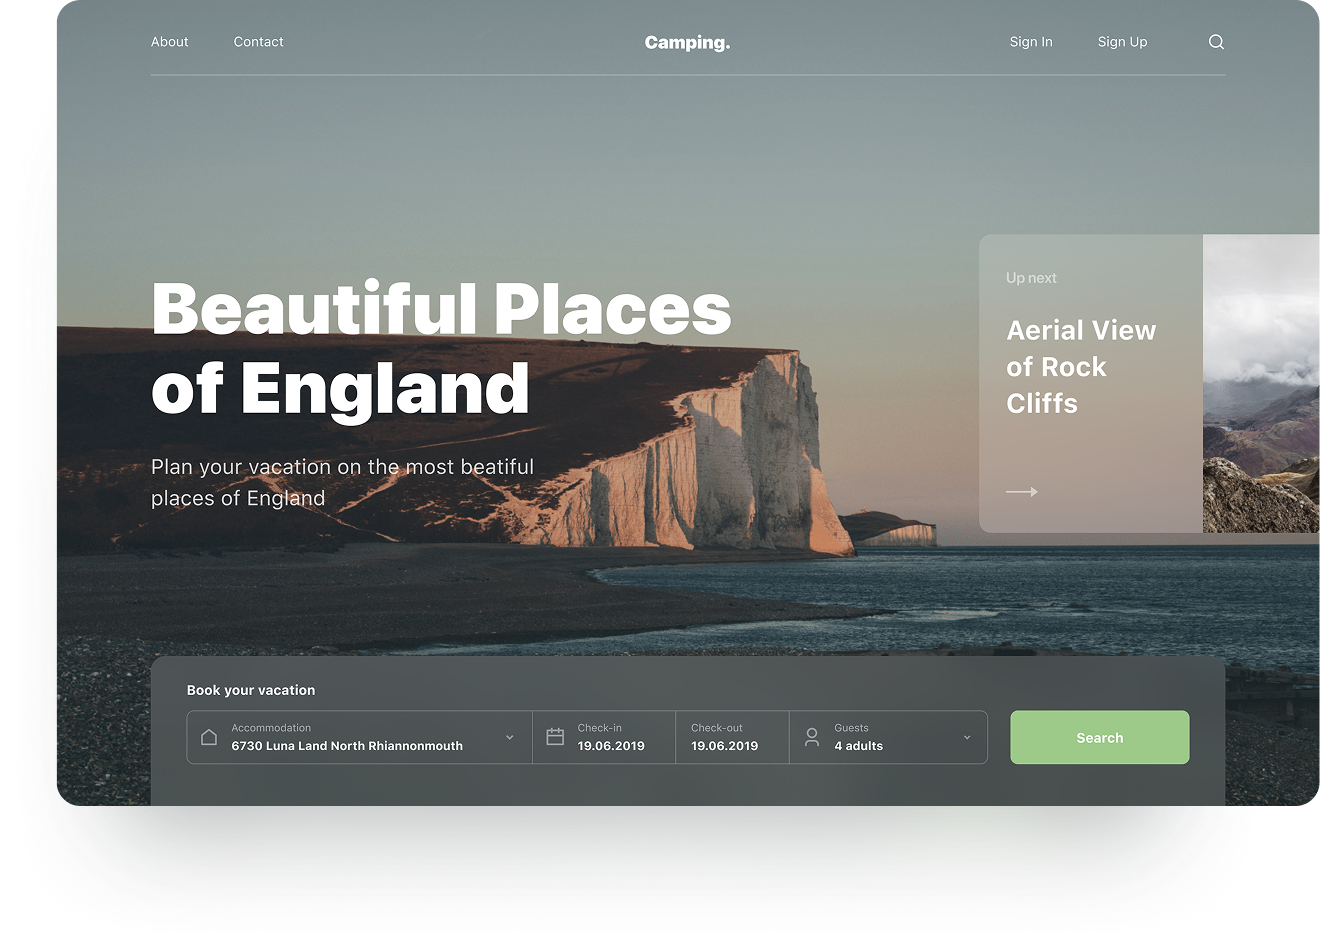Click the Sign In link

tap(1030, 42)
